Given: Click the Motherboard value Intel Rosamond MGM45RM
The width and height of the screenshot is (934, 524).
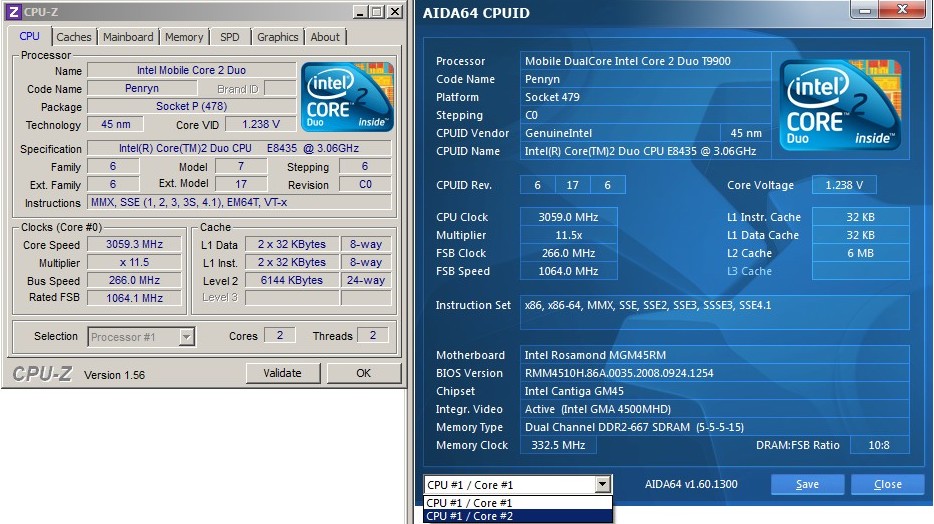Looking at the screenshot, I should [x=715, y=355].
